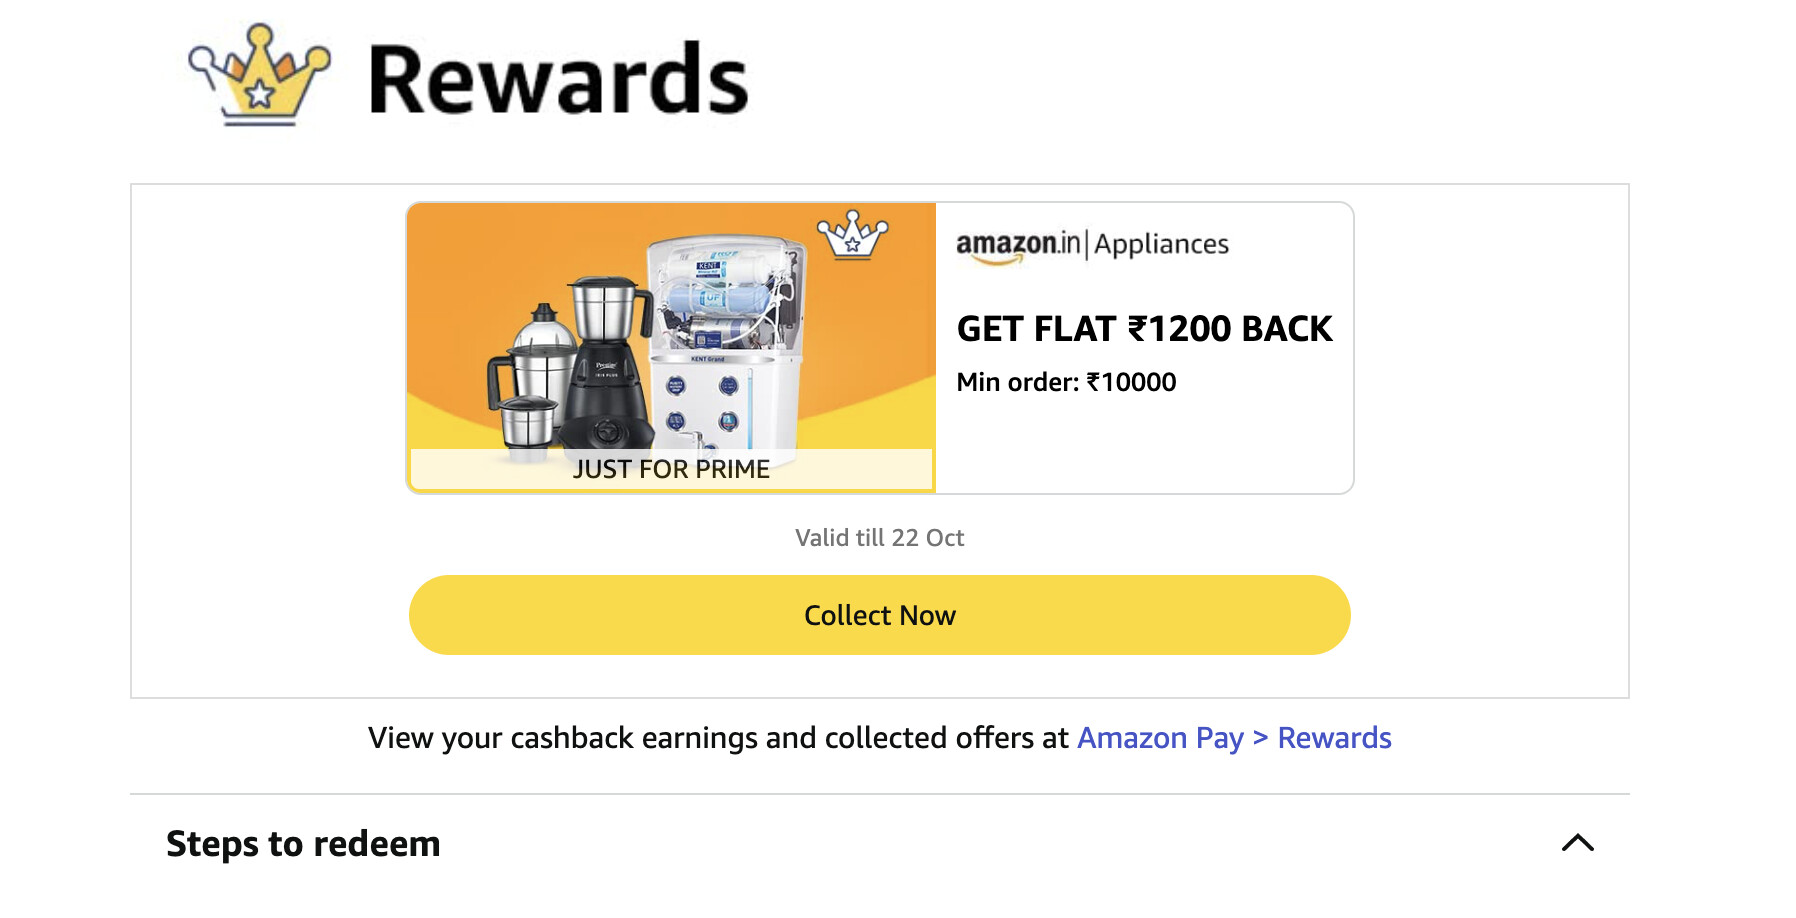Click blank space below the Min order text
The image size is (1796, 918).
(x=1144, y=445)
